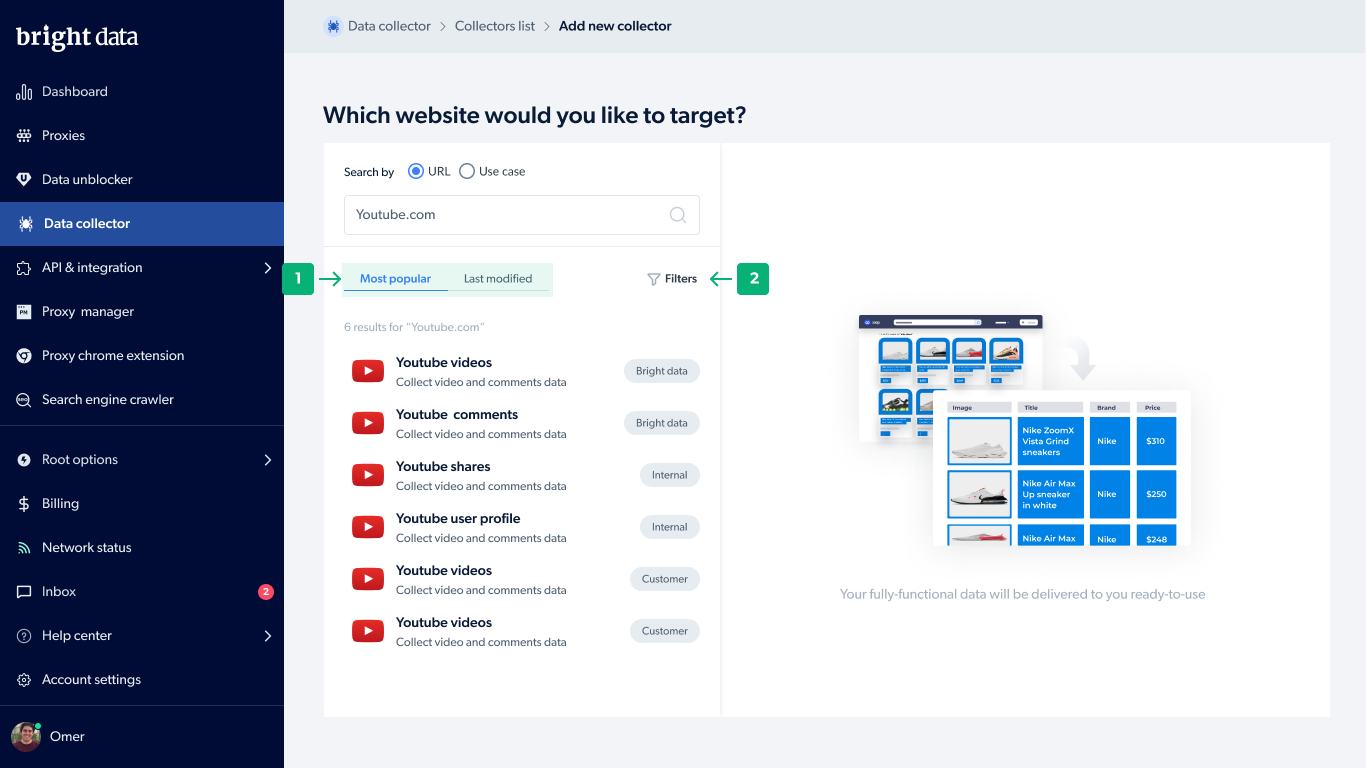The height and width of the screenshot is (768, 1366).
Task: Expand the Root options chevron
Action: 267,460
